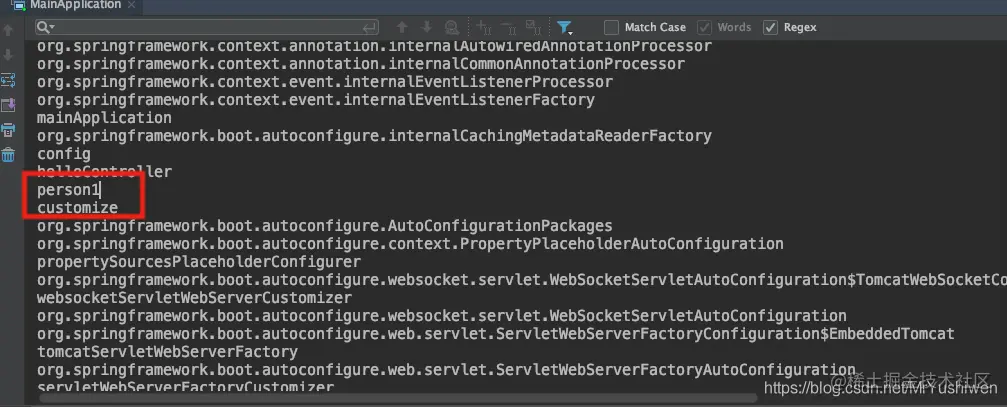Clear console with the trash icon

click(x=8, y=155)
